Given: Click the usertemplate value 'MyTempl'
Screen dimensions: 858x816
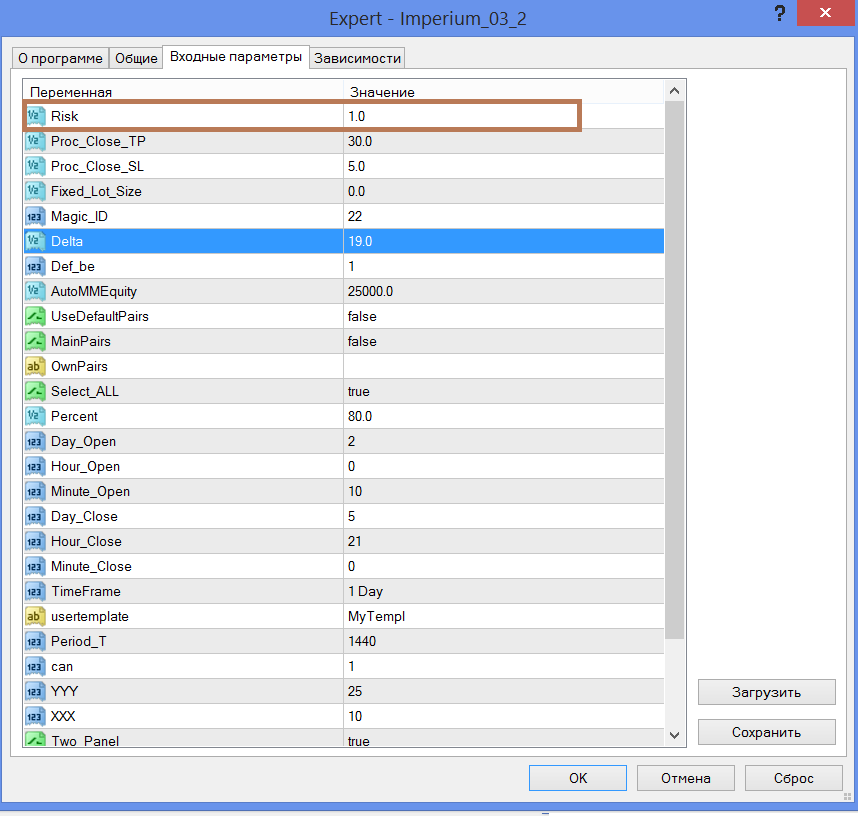Looking at the screenshot, I should (376, 617).
